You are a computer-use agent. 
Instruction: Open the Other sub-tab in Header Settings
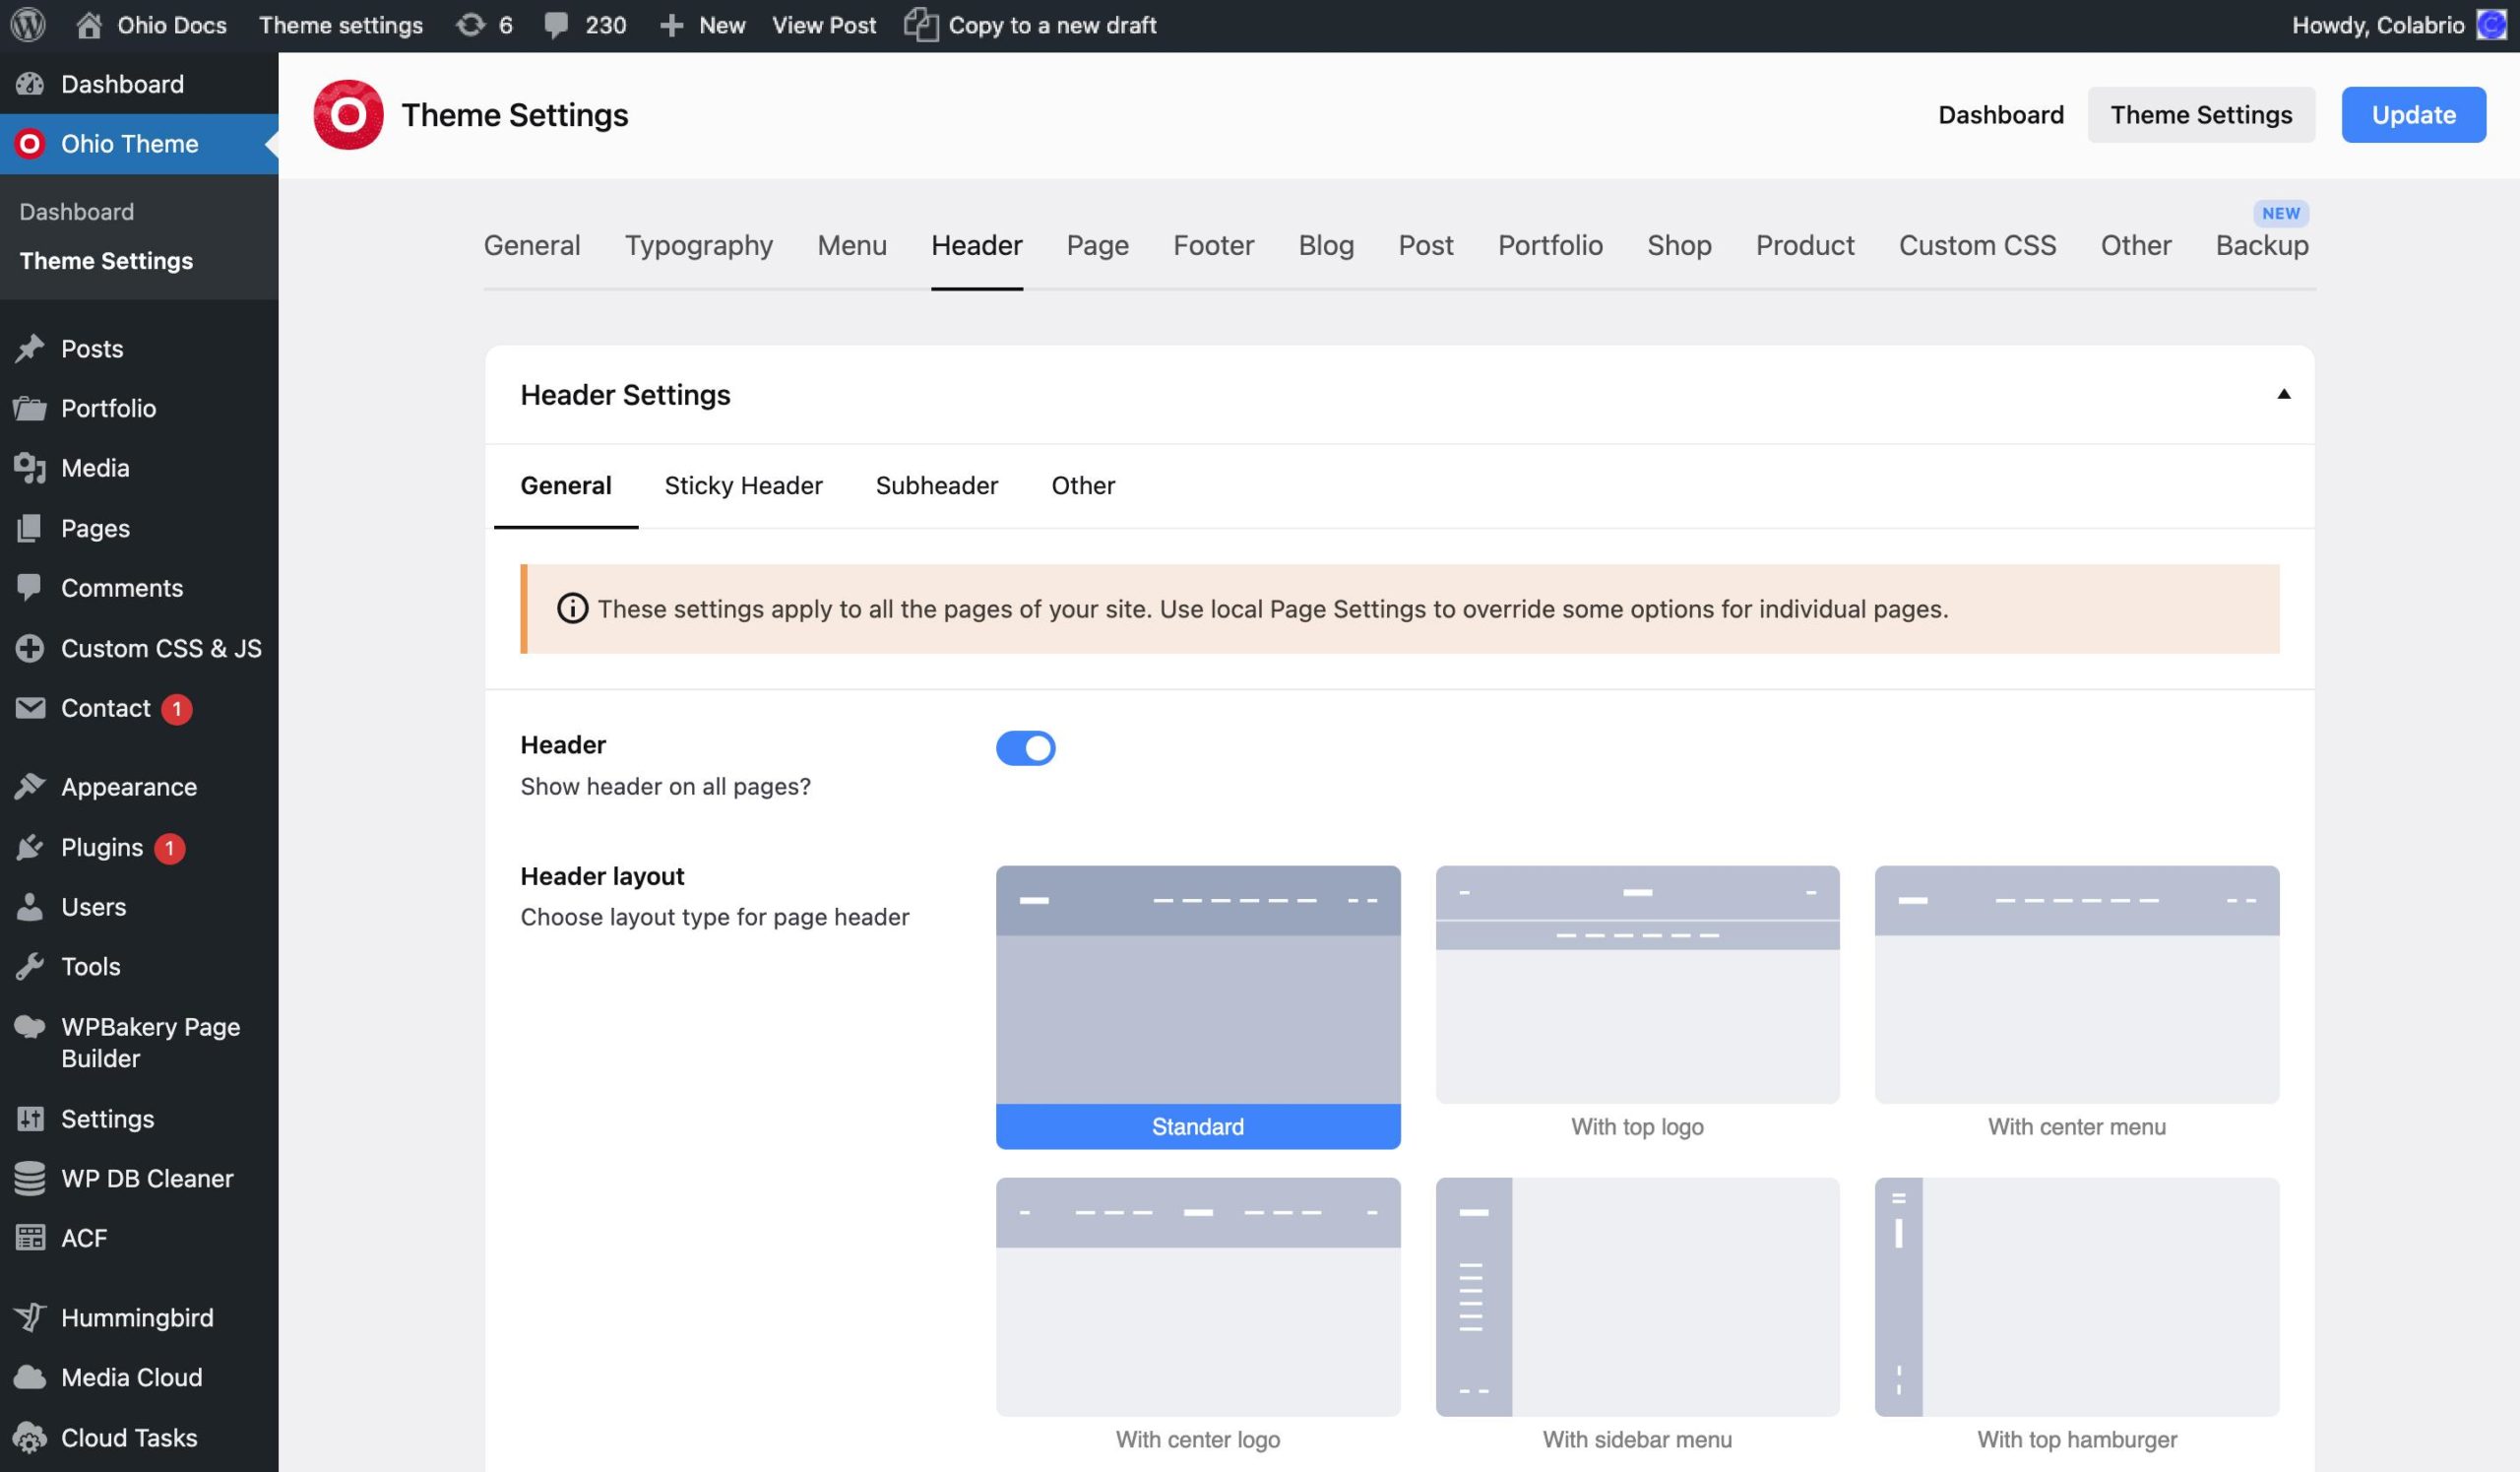[1083, 486]
